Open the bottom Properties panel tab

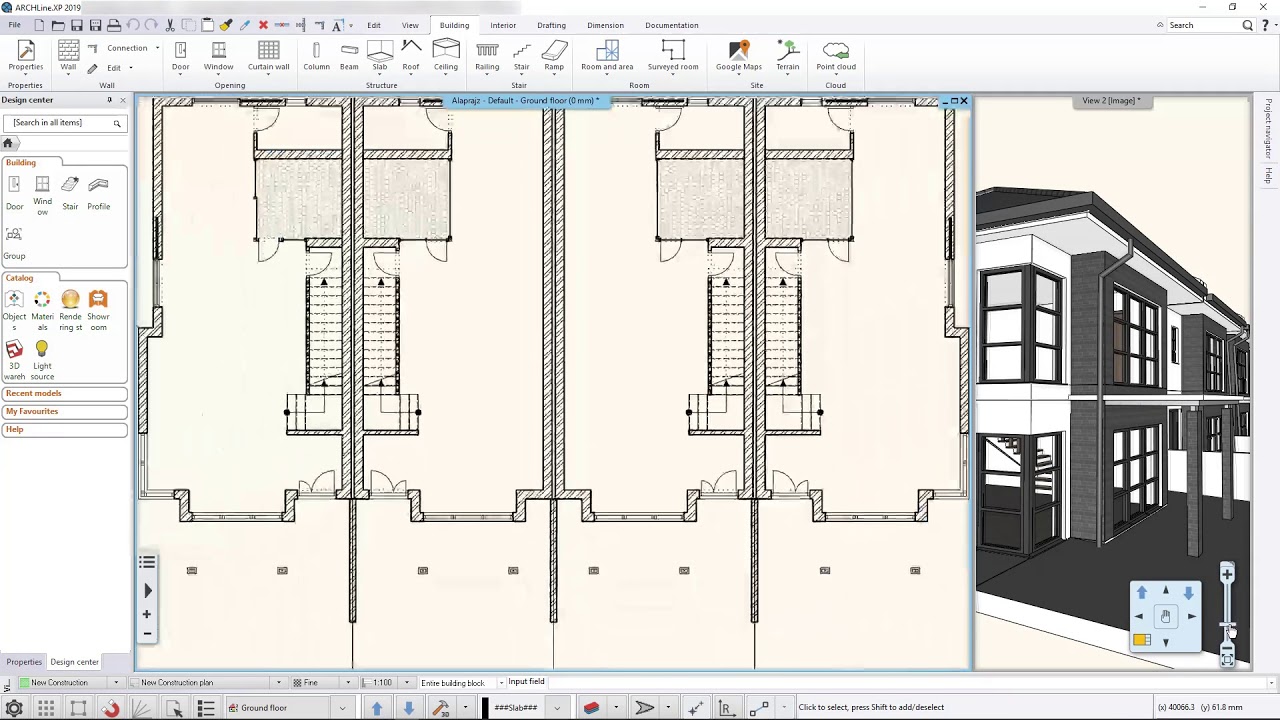click(24, 662)
